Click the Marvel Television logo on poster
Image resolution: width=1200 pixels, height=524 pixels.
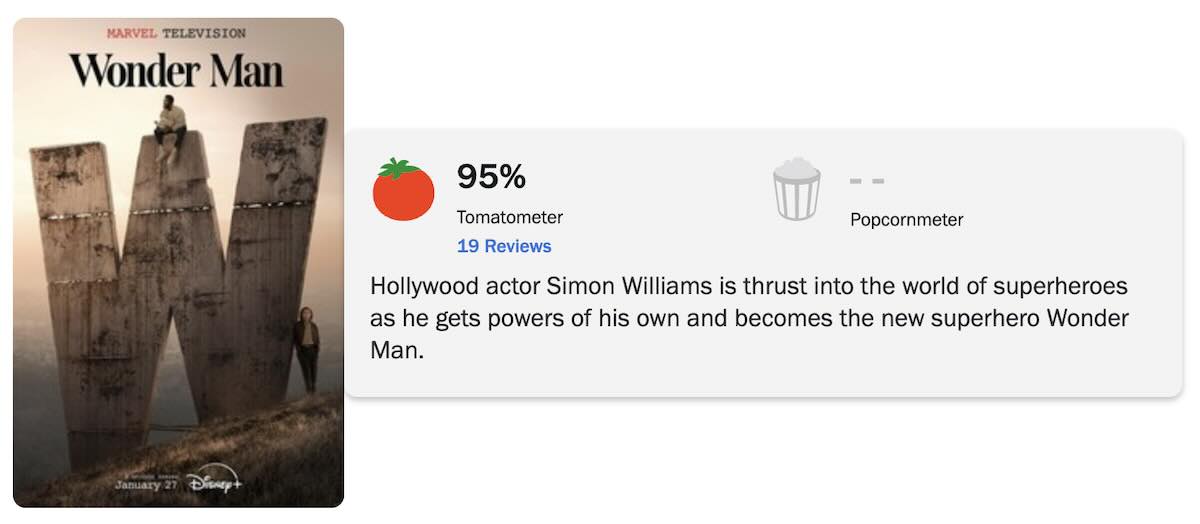(176, 33)
